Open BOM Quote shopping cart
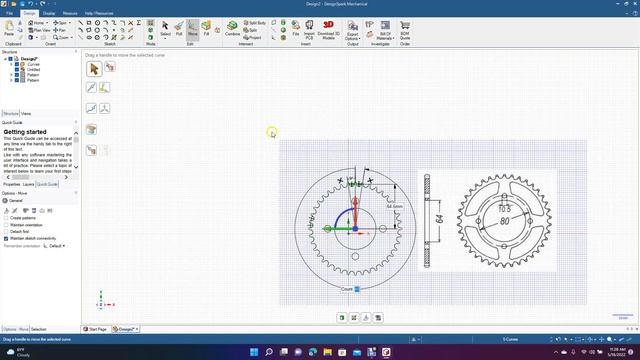The width and height of the screenshot is (640, 360). point(405,29)
